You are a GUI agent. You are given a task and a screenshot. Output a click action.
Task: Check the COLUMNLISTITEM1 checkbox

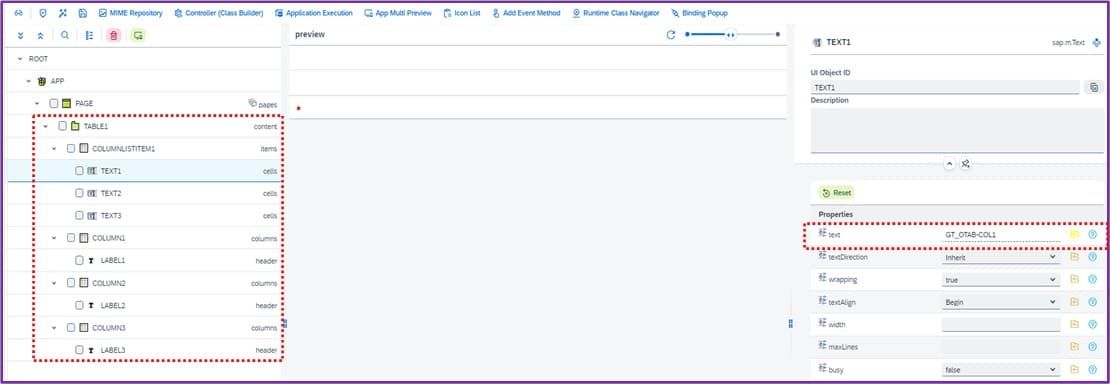[71, 149]
